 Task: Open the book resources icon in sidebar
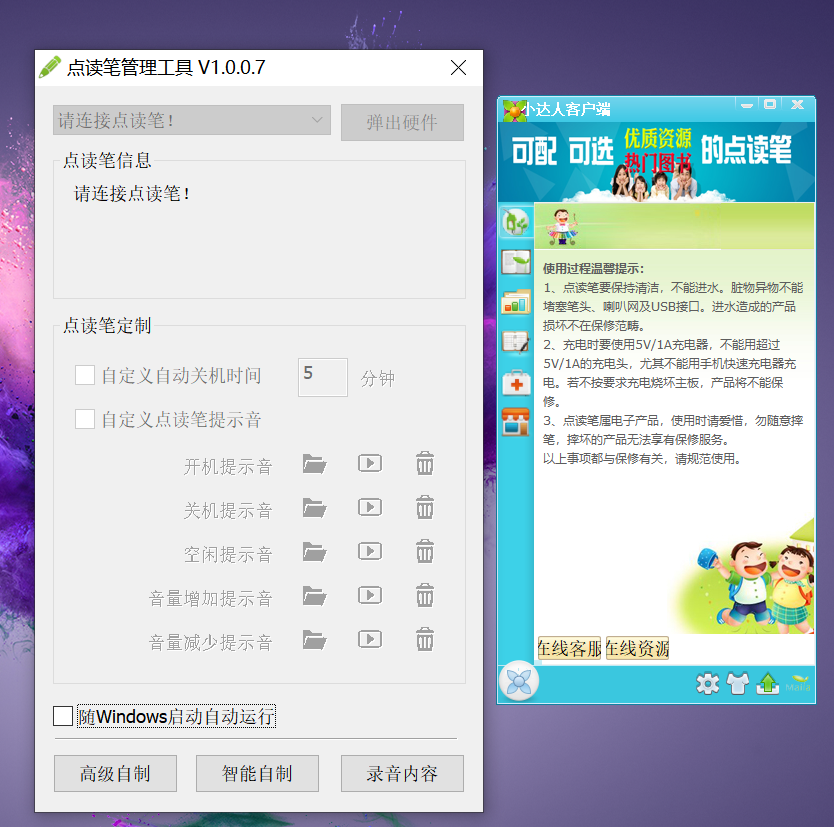point(516,262)
